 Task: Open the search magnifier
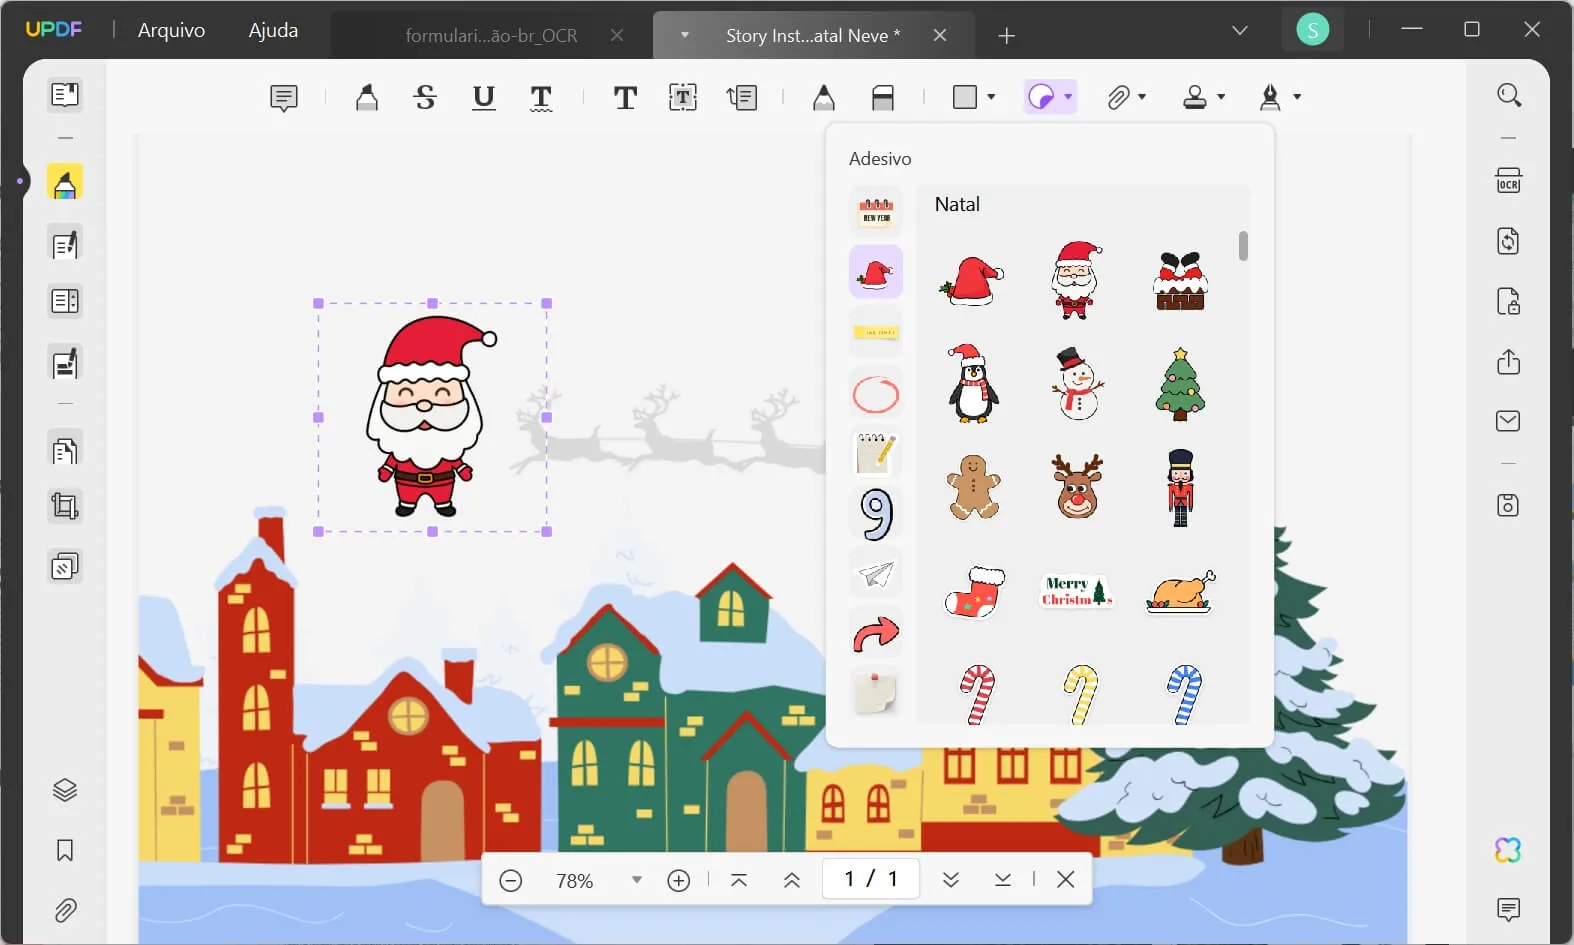coord(1509,95)
